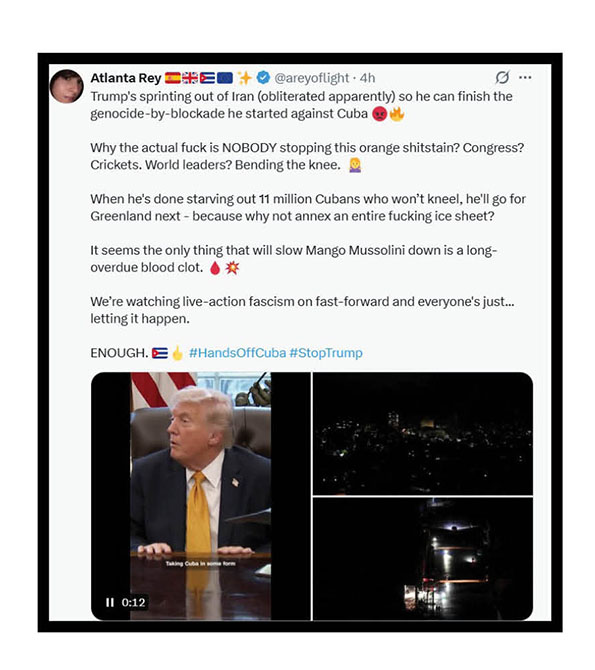Screen dimensions: 595x670
Task: Open the three-dot more options menu
Action: [x=525, y=77]
